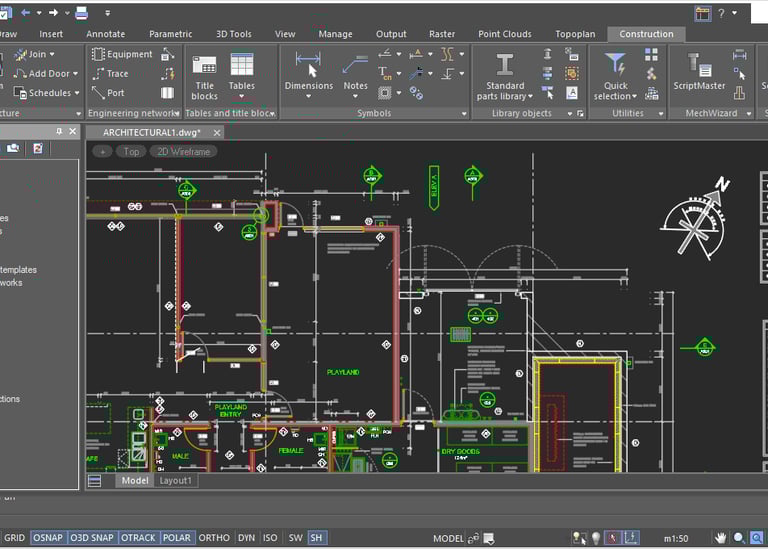Open the Point Clouds ribbon tab
This screenshot has height=549, width=768.
(504, 34)
